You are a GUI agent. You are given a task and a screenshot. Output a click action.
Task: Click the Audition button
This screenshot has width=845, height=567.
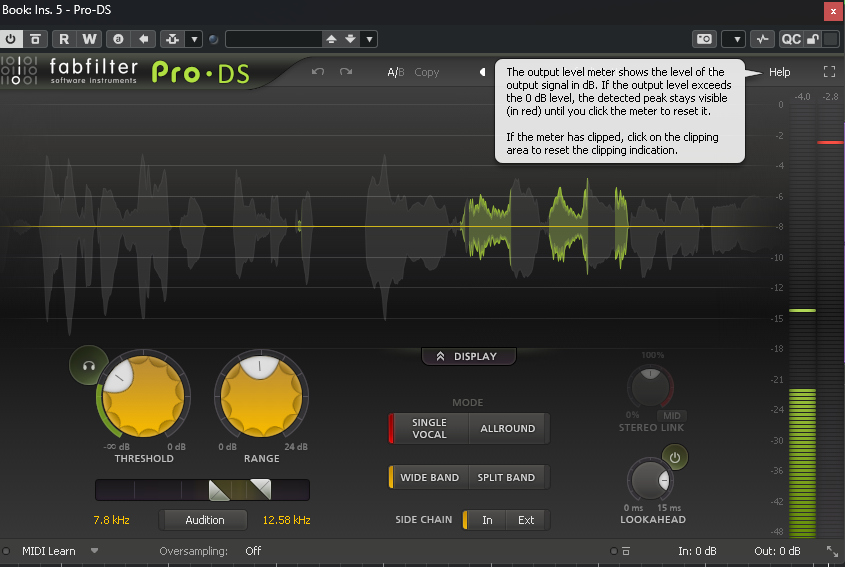(x=204, y=520)
